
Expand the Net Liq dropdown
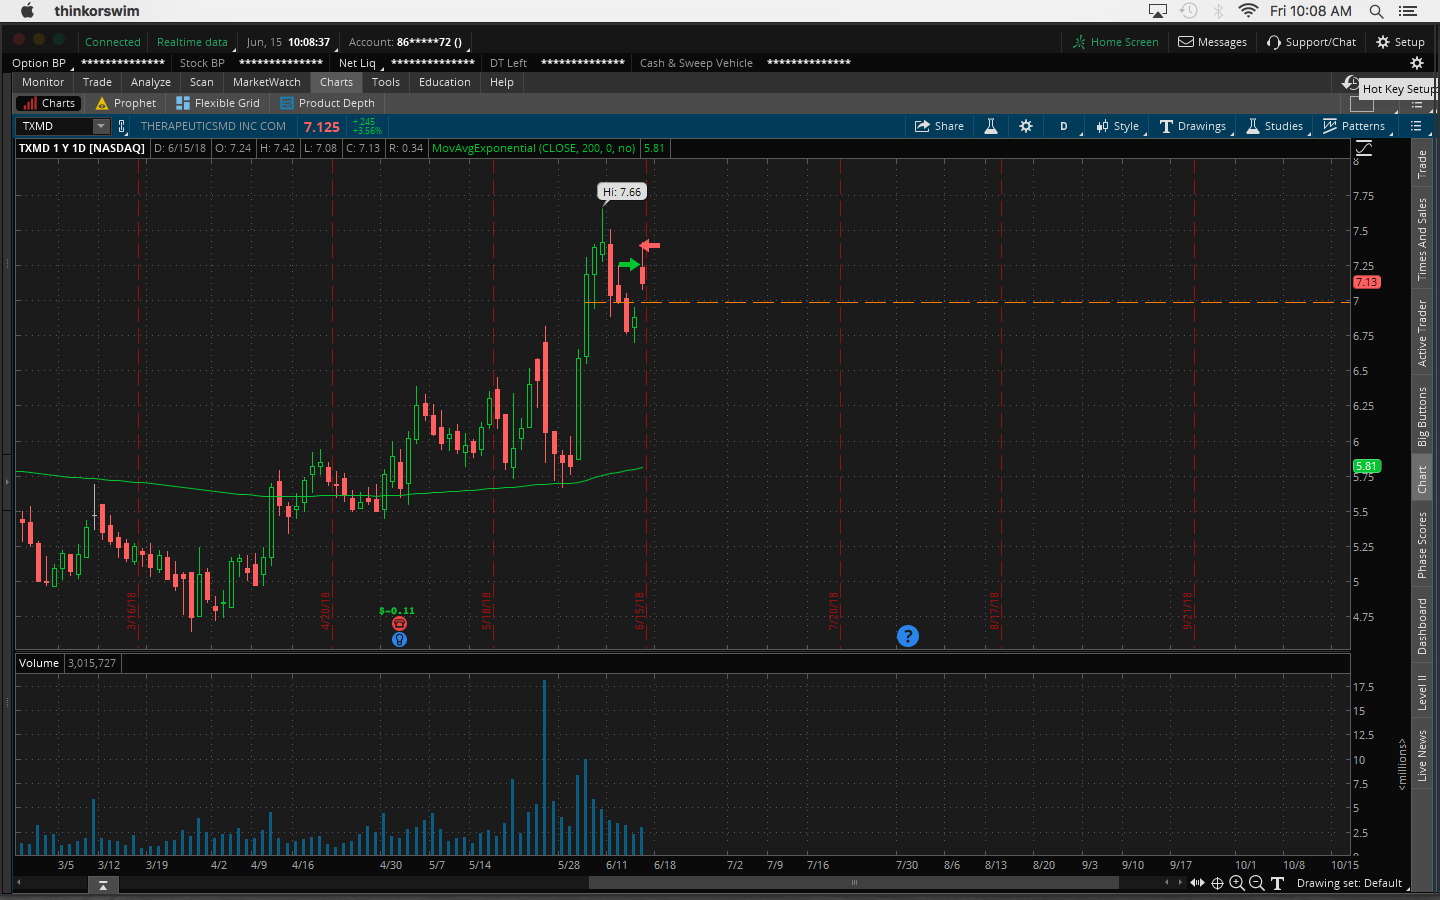[360, 63]
